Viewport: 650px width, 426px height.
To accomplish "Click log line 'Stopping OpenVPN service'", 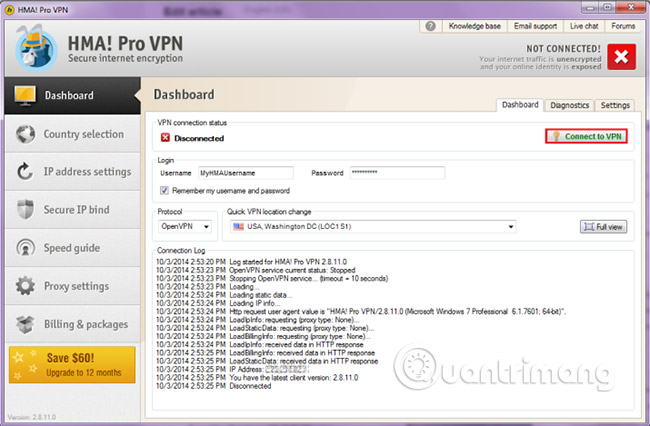I will point(272,278).
